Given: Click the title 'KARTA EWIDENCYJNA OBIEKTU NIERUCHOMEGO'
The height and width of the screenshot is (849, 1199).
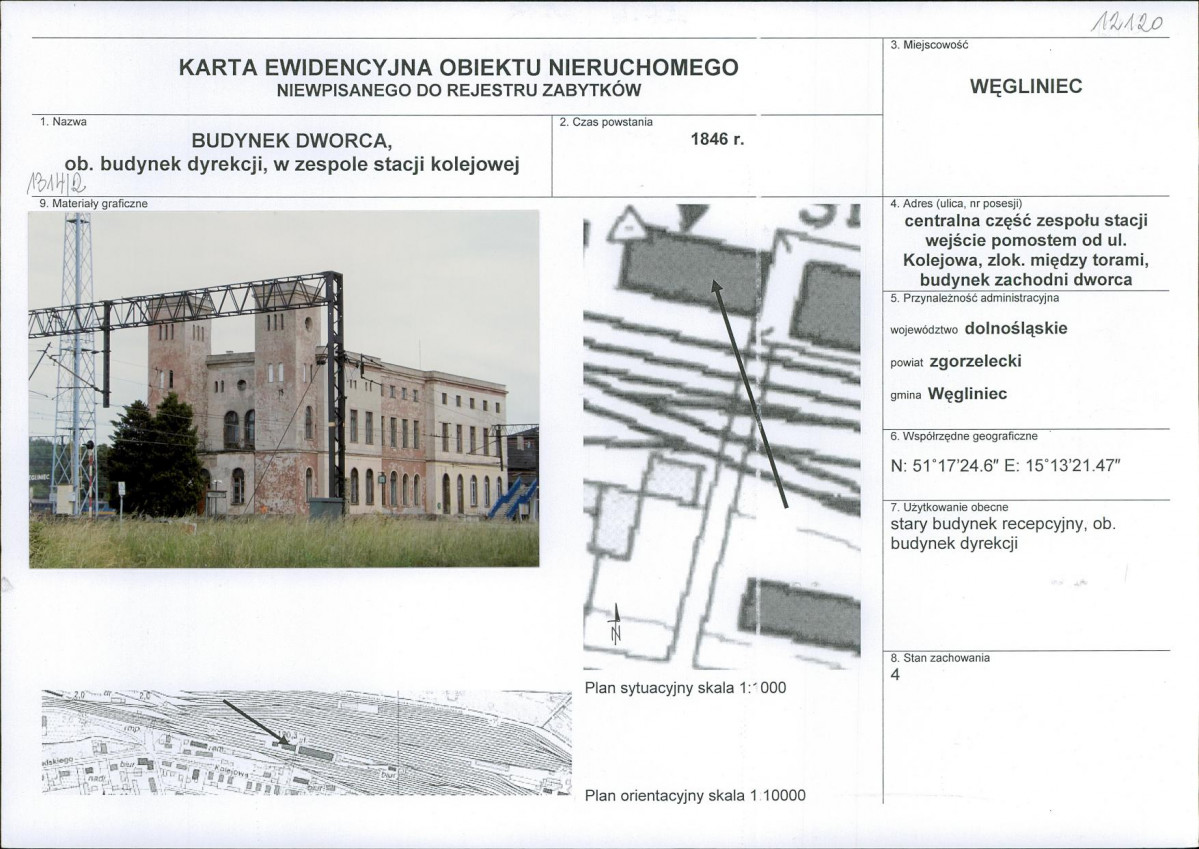Looking at the screenshot, I should coord(459,67).
